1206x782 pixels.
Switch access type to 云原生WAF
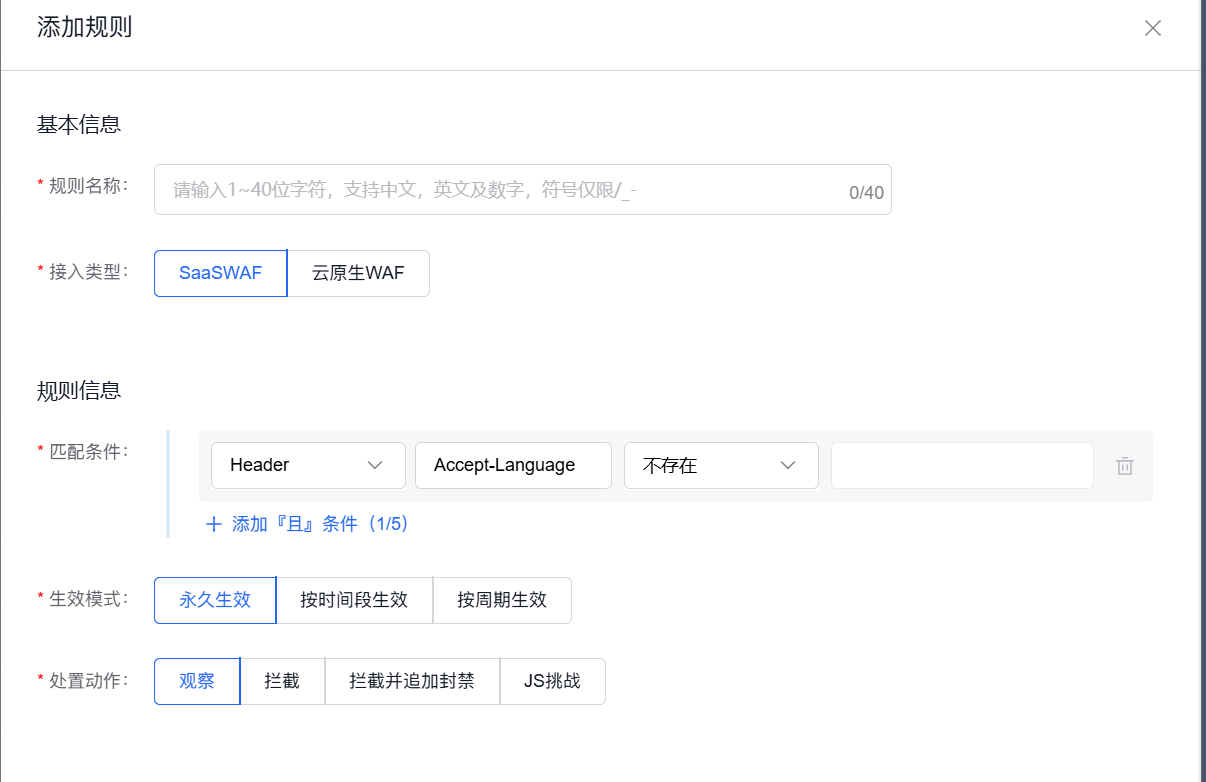(358, 272)
